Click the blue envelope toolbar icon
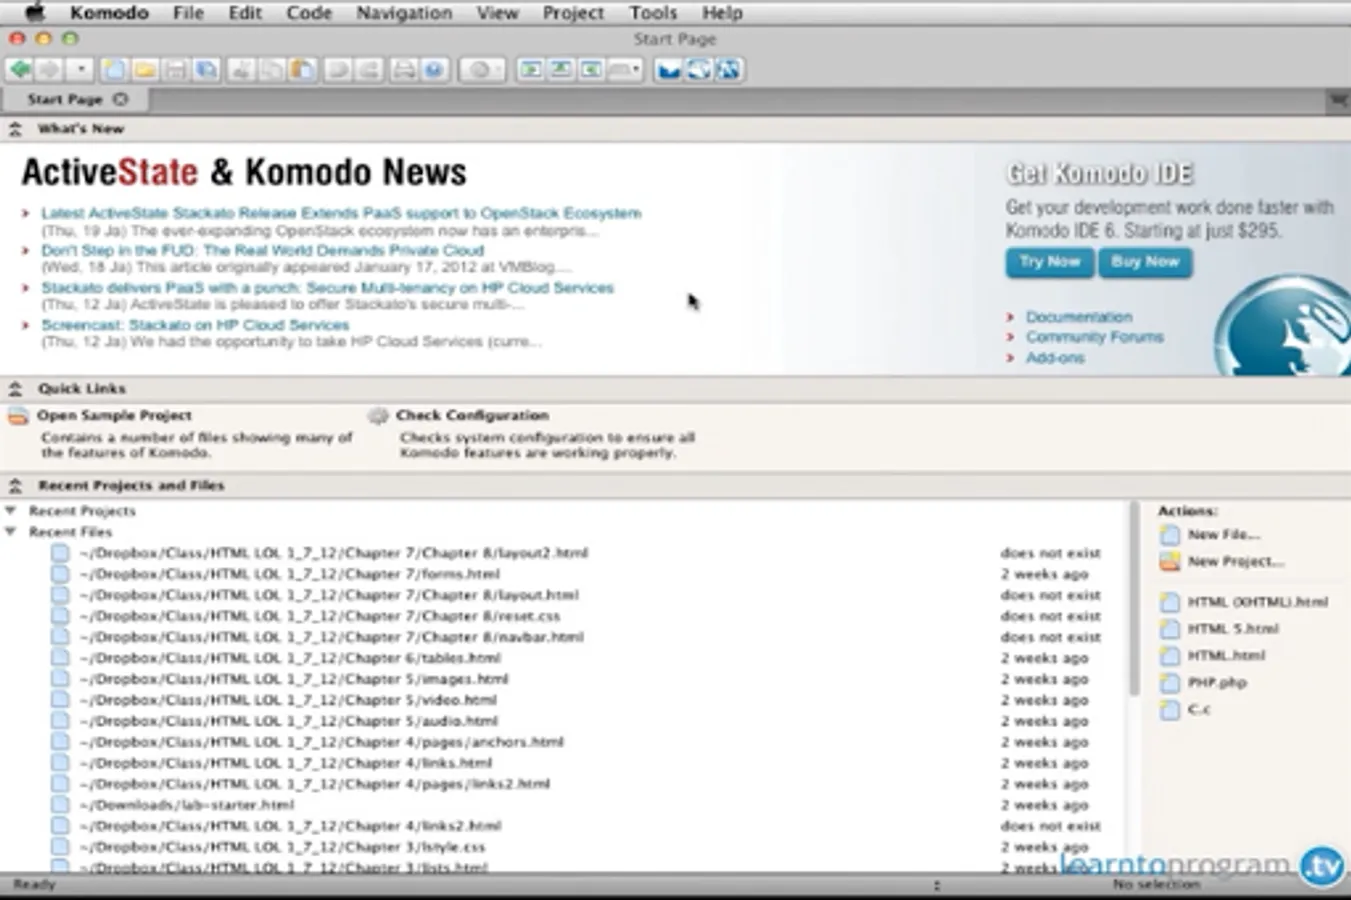The height and width of the screenshot is (900, 1351). click(x=669, y=69)
